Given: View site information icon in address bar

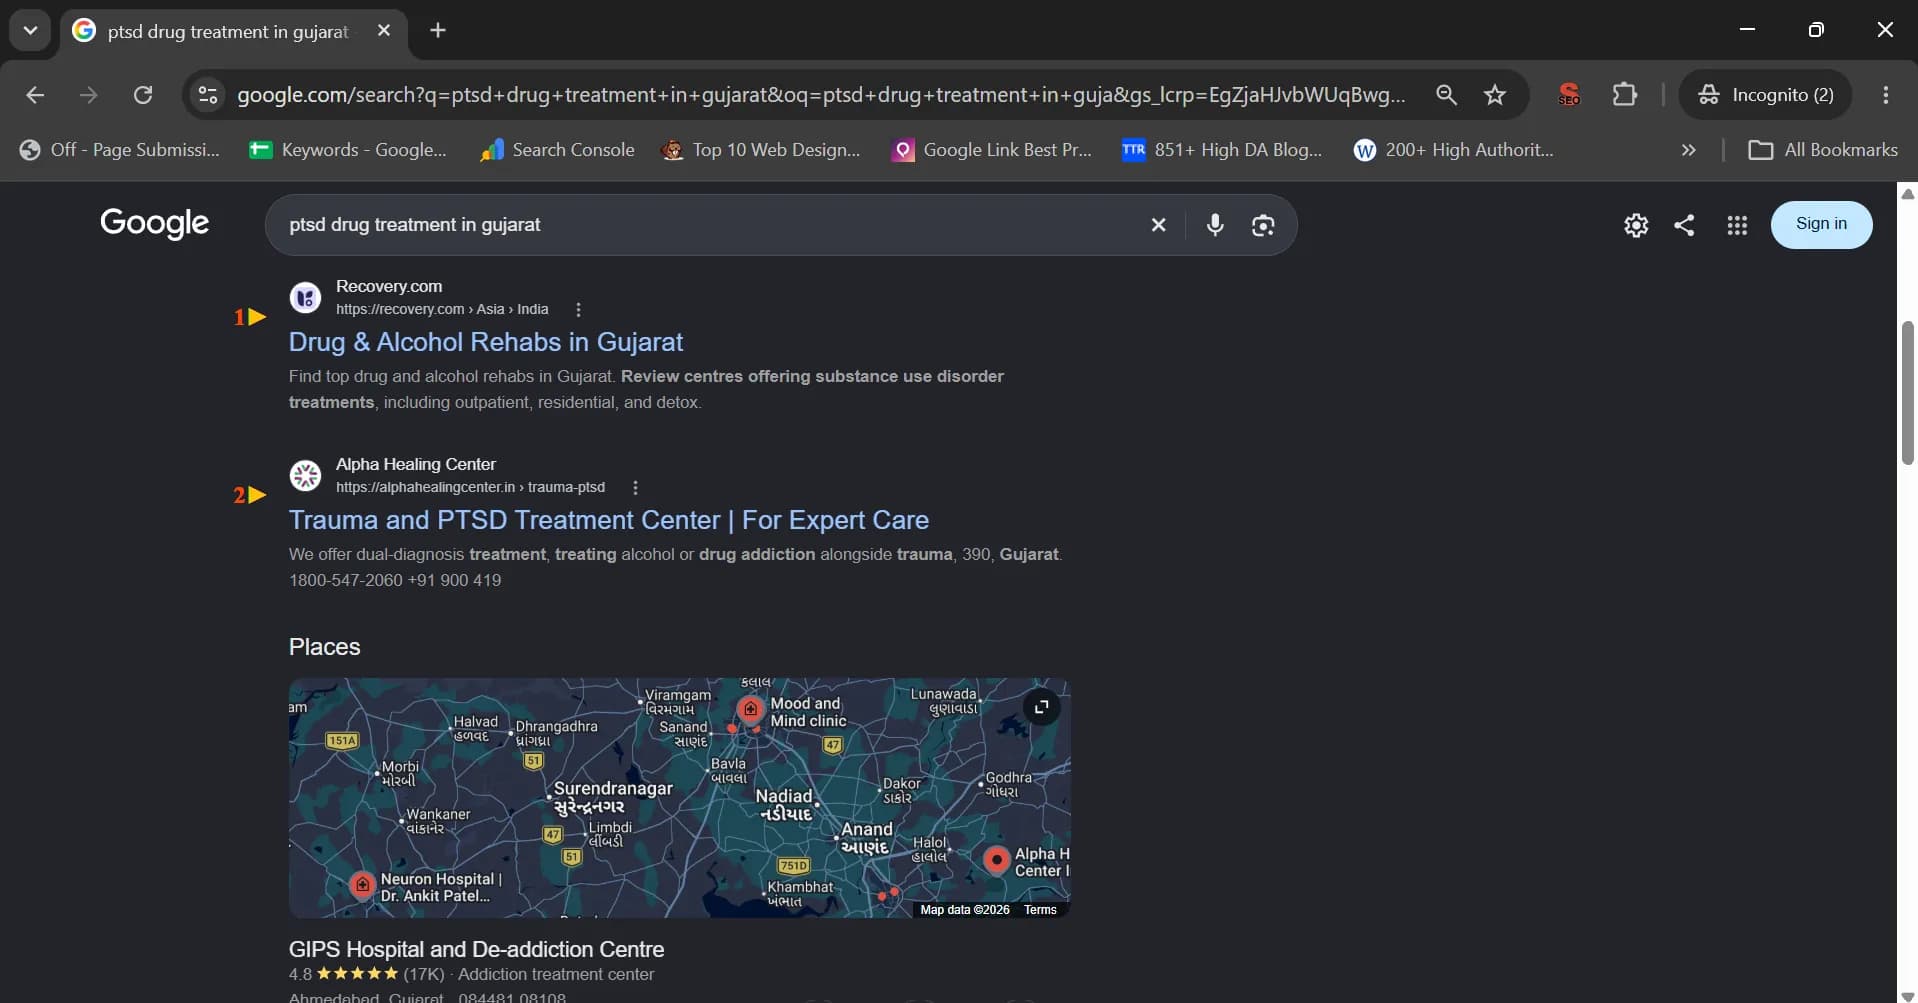Looking at the screenshot, I should point(208,95).
